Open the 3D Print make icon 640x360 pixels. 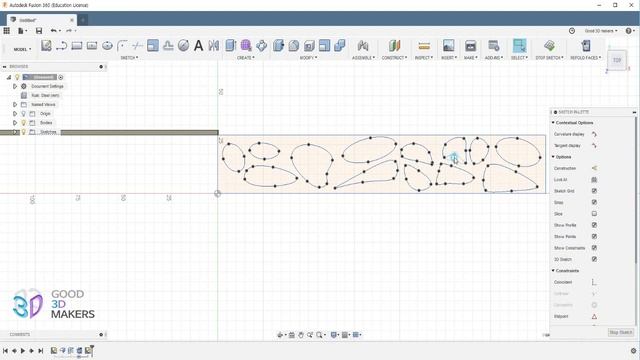(x=471, y=45)
